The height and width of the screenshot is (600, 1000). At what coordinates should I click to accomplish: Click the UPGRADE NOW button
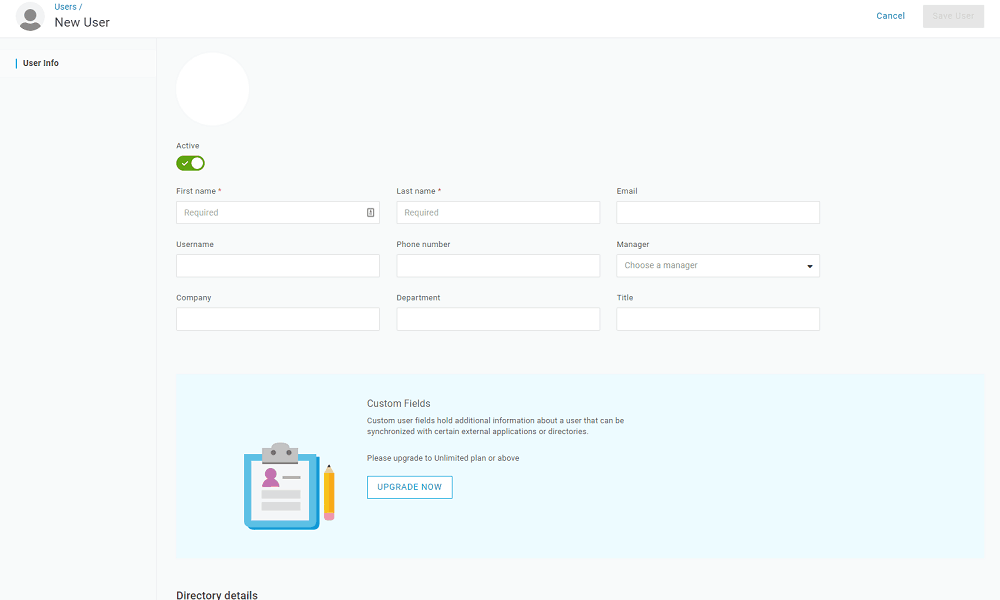409,487
